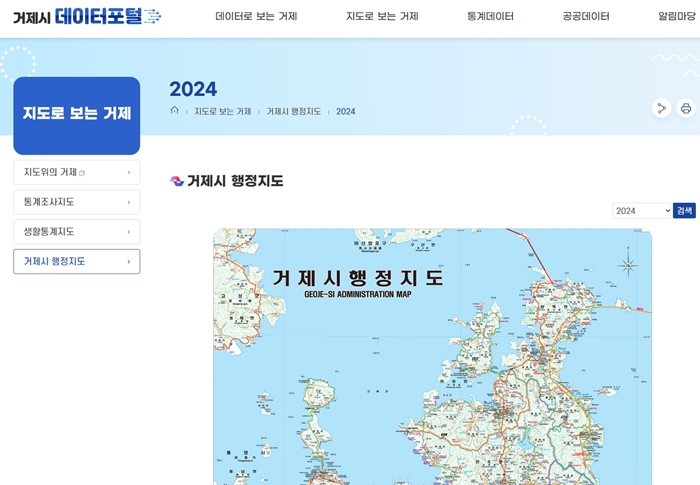Click 거제시 행정지도 breadcrumb link
The image size is (700, 485).
[x=293, y=111]
